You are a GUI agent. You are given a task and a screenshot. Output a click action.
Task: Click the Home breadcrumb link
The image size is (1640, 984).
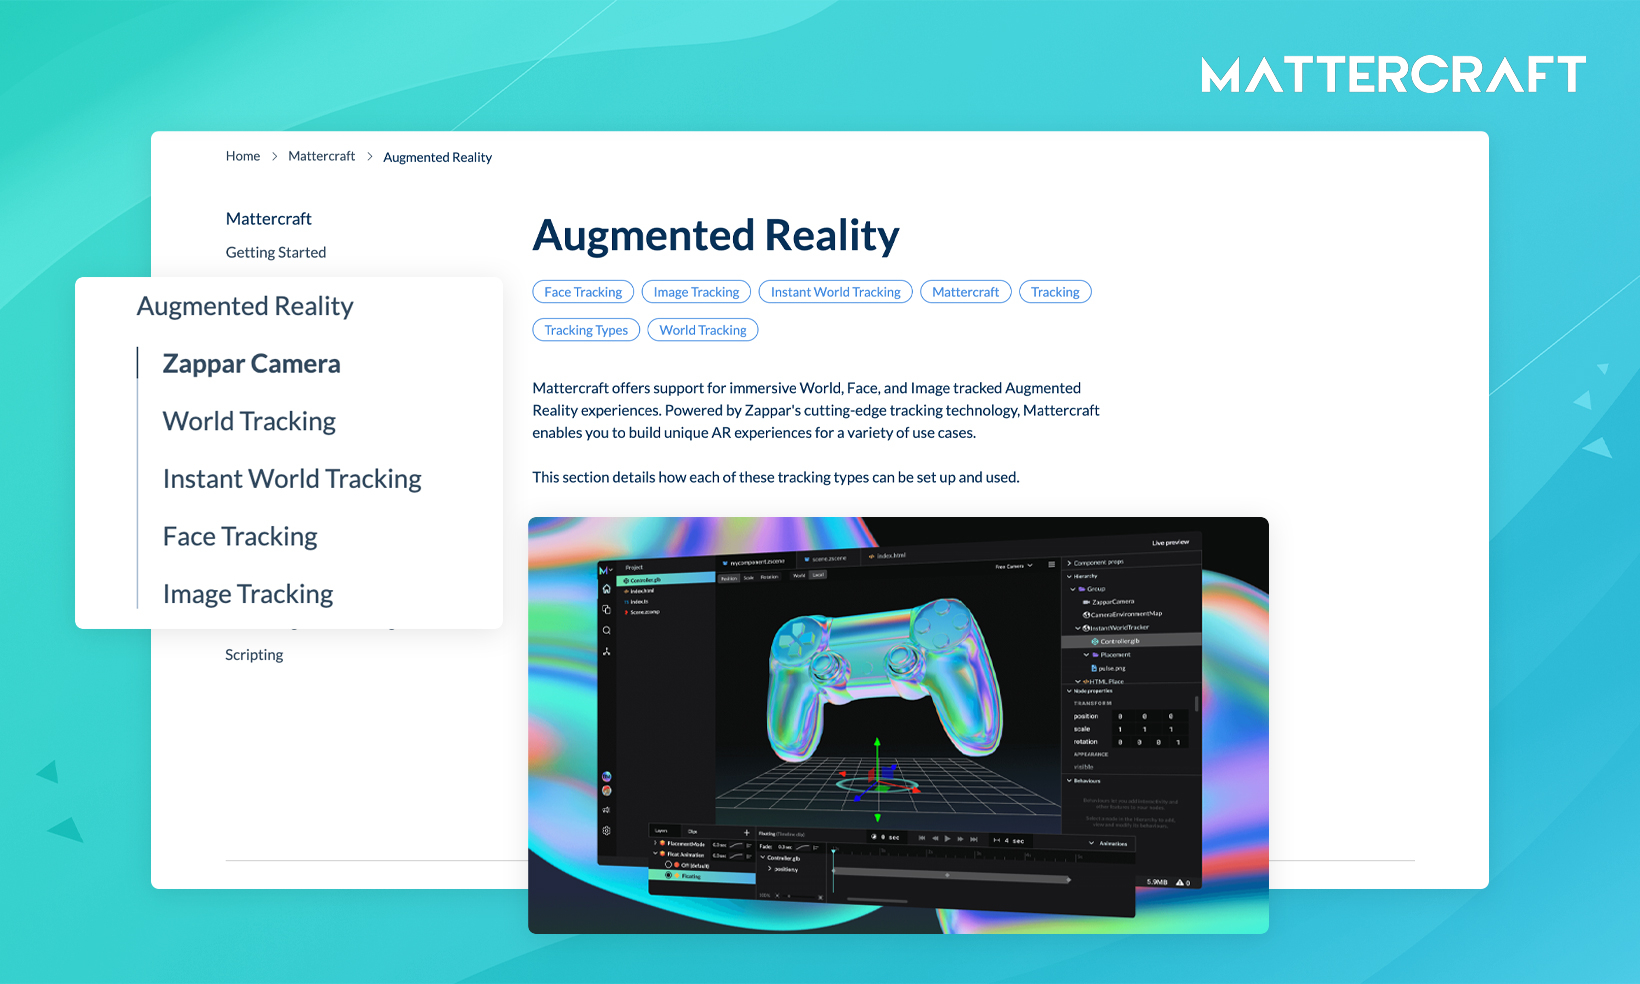point(243,156)
